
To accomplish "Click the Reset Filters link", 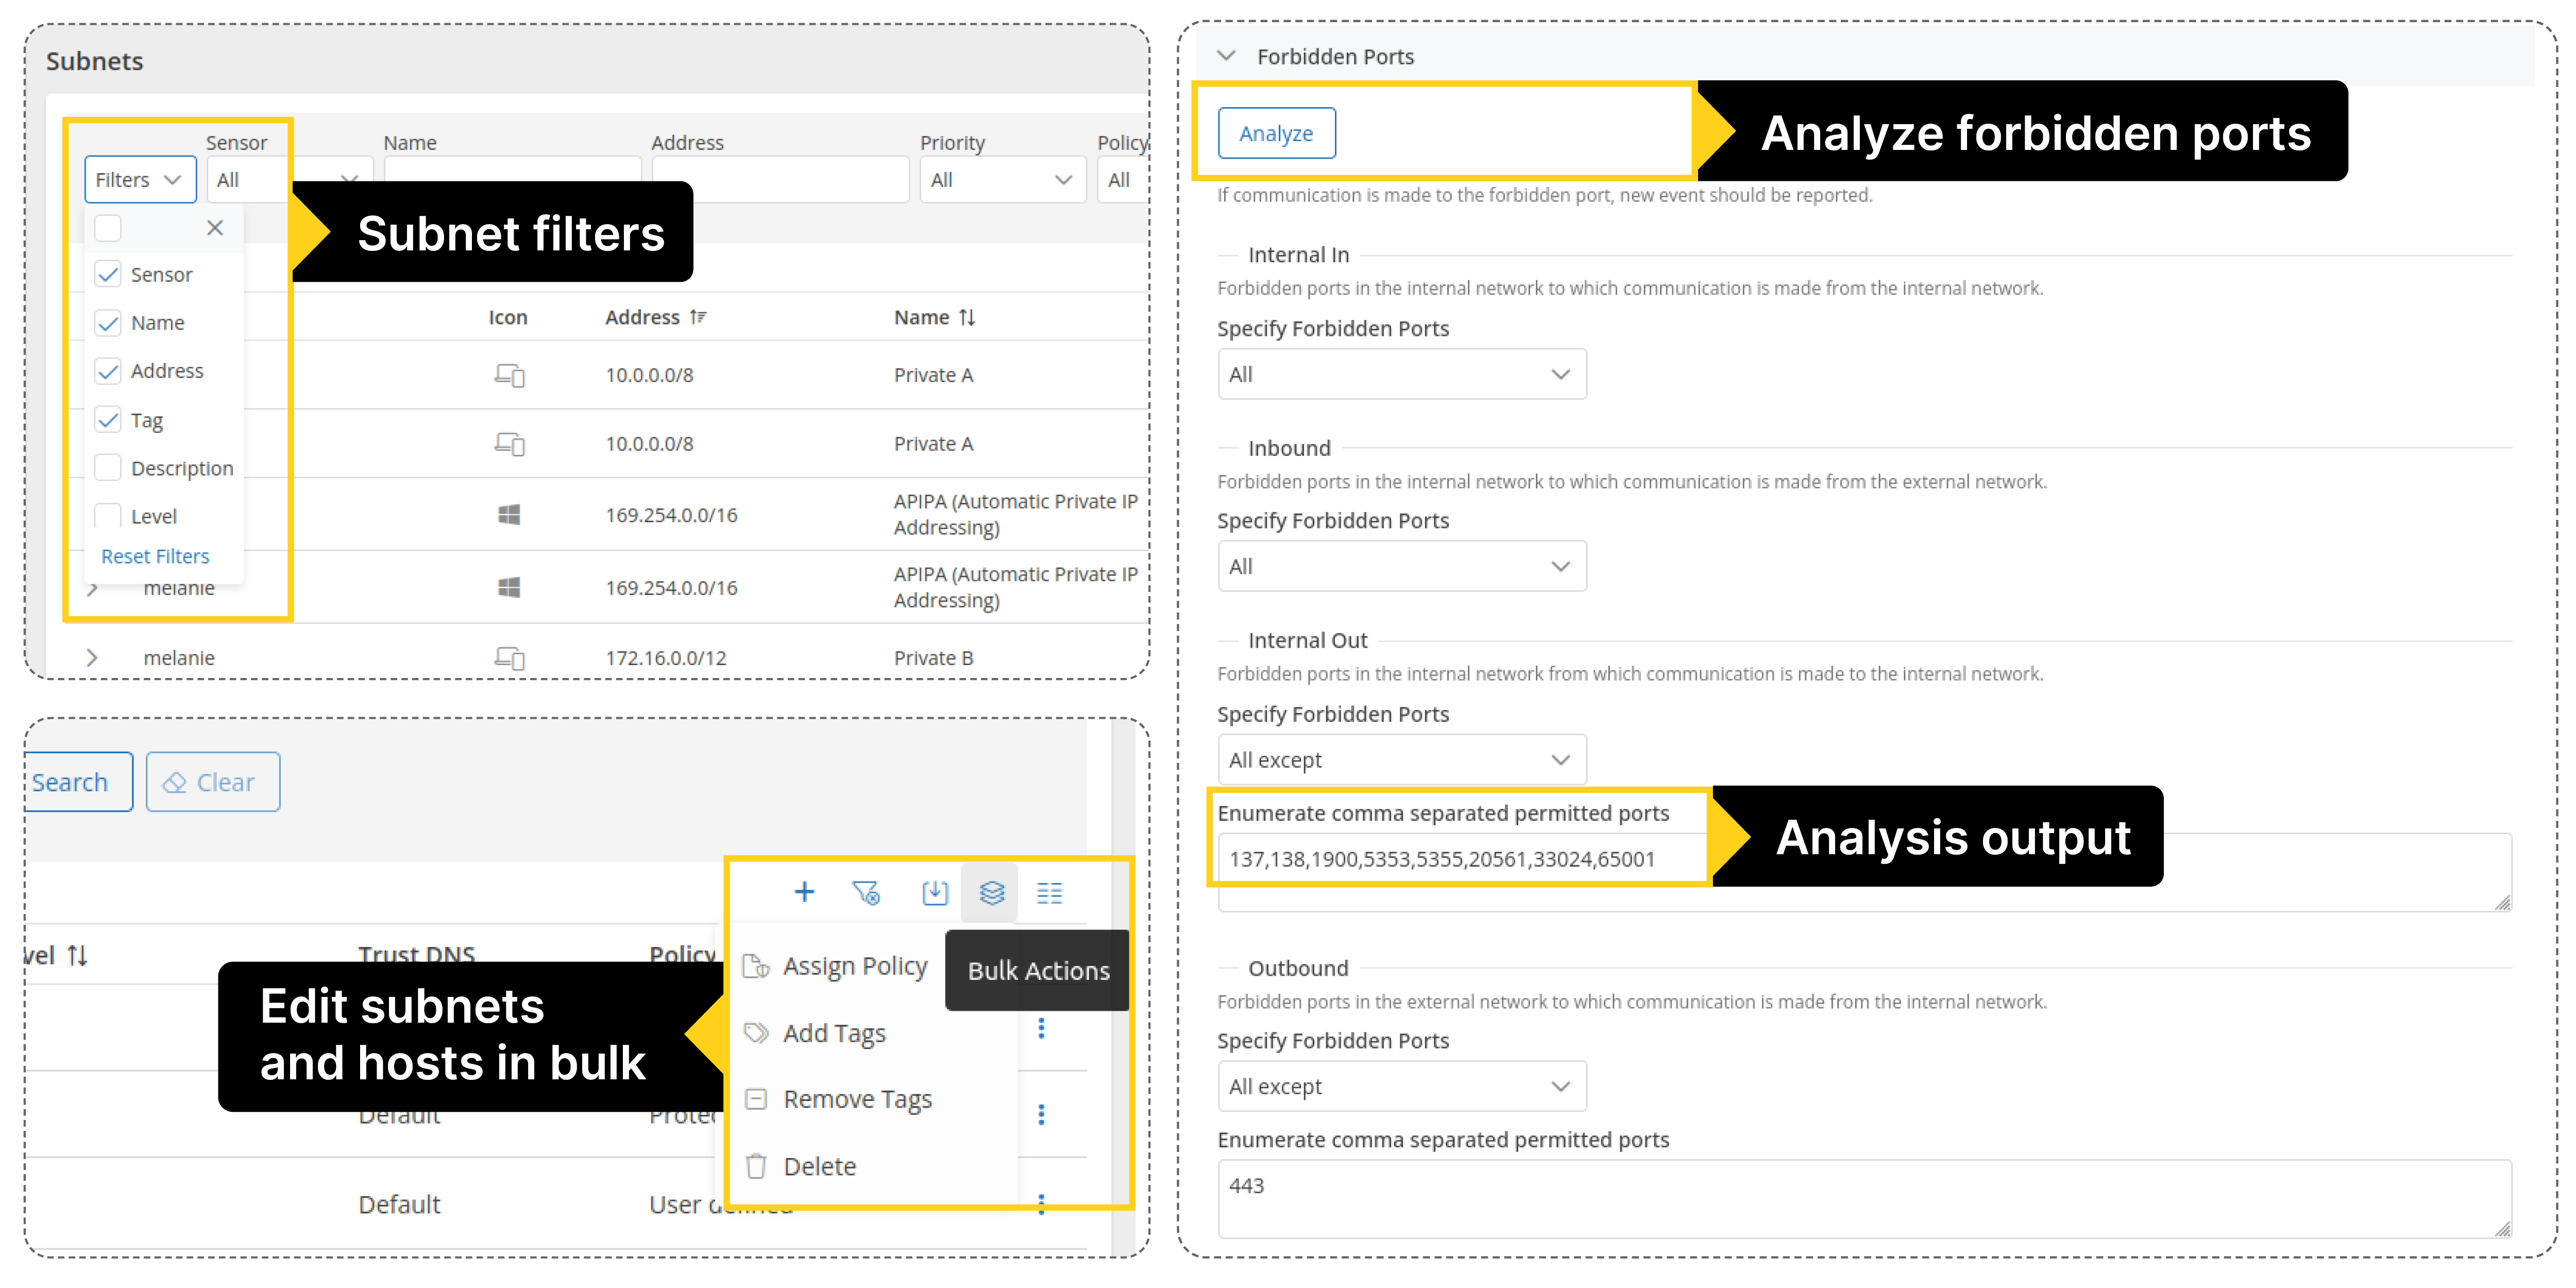I will coord(155,556).
